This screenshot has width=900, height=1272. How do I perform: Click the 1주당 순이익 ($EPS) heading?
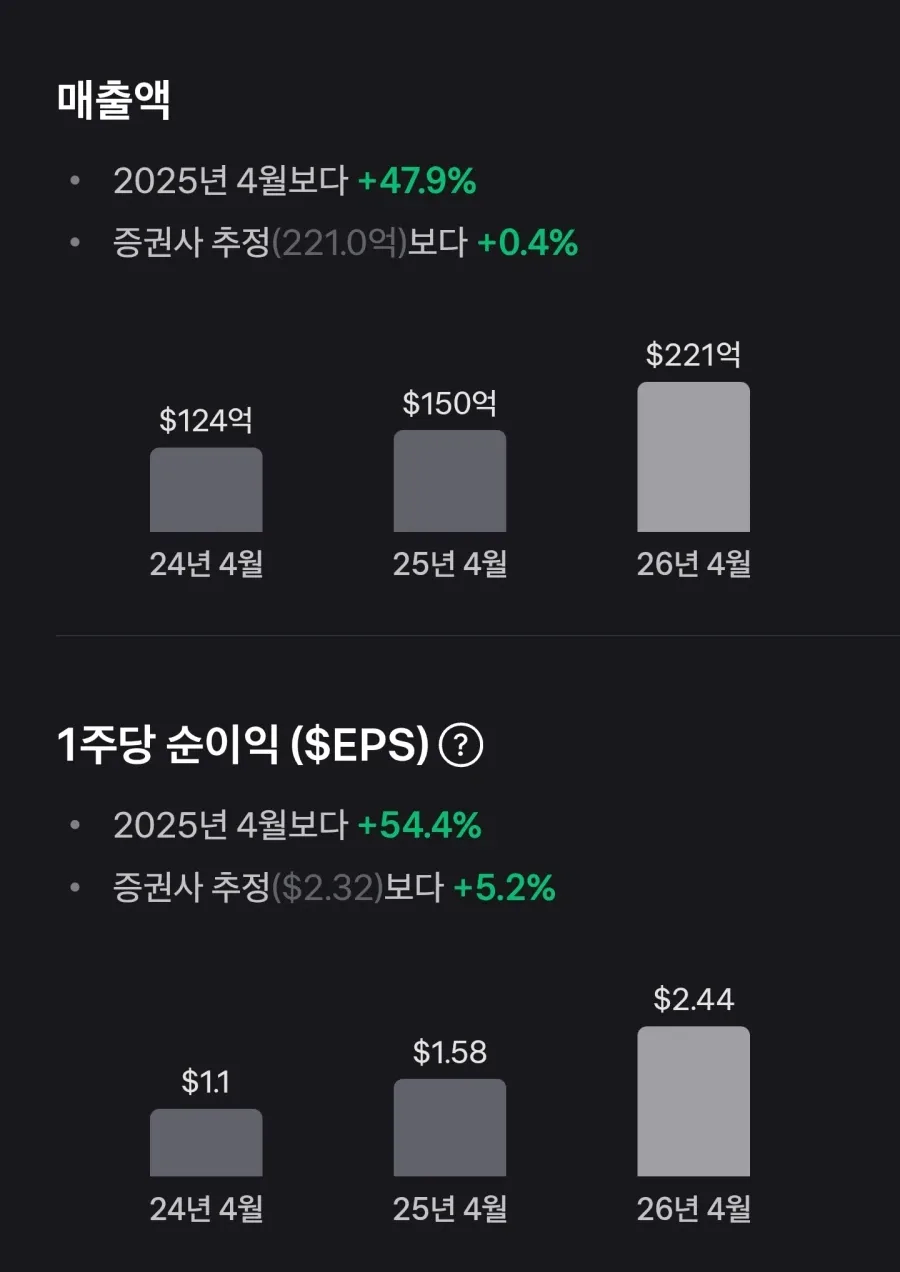(244, 746)
